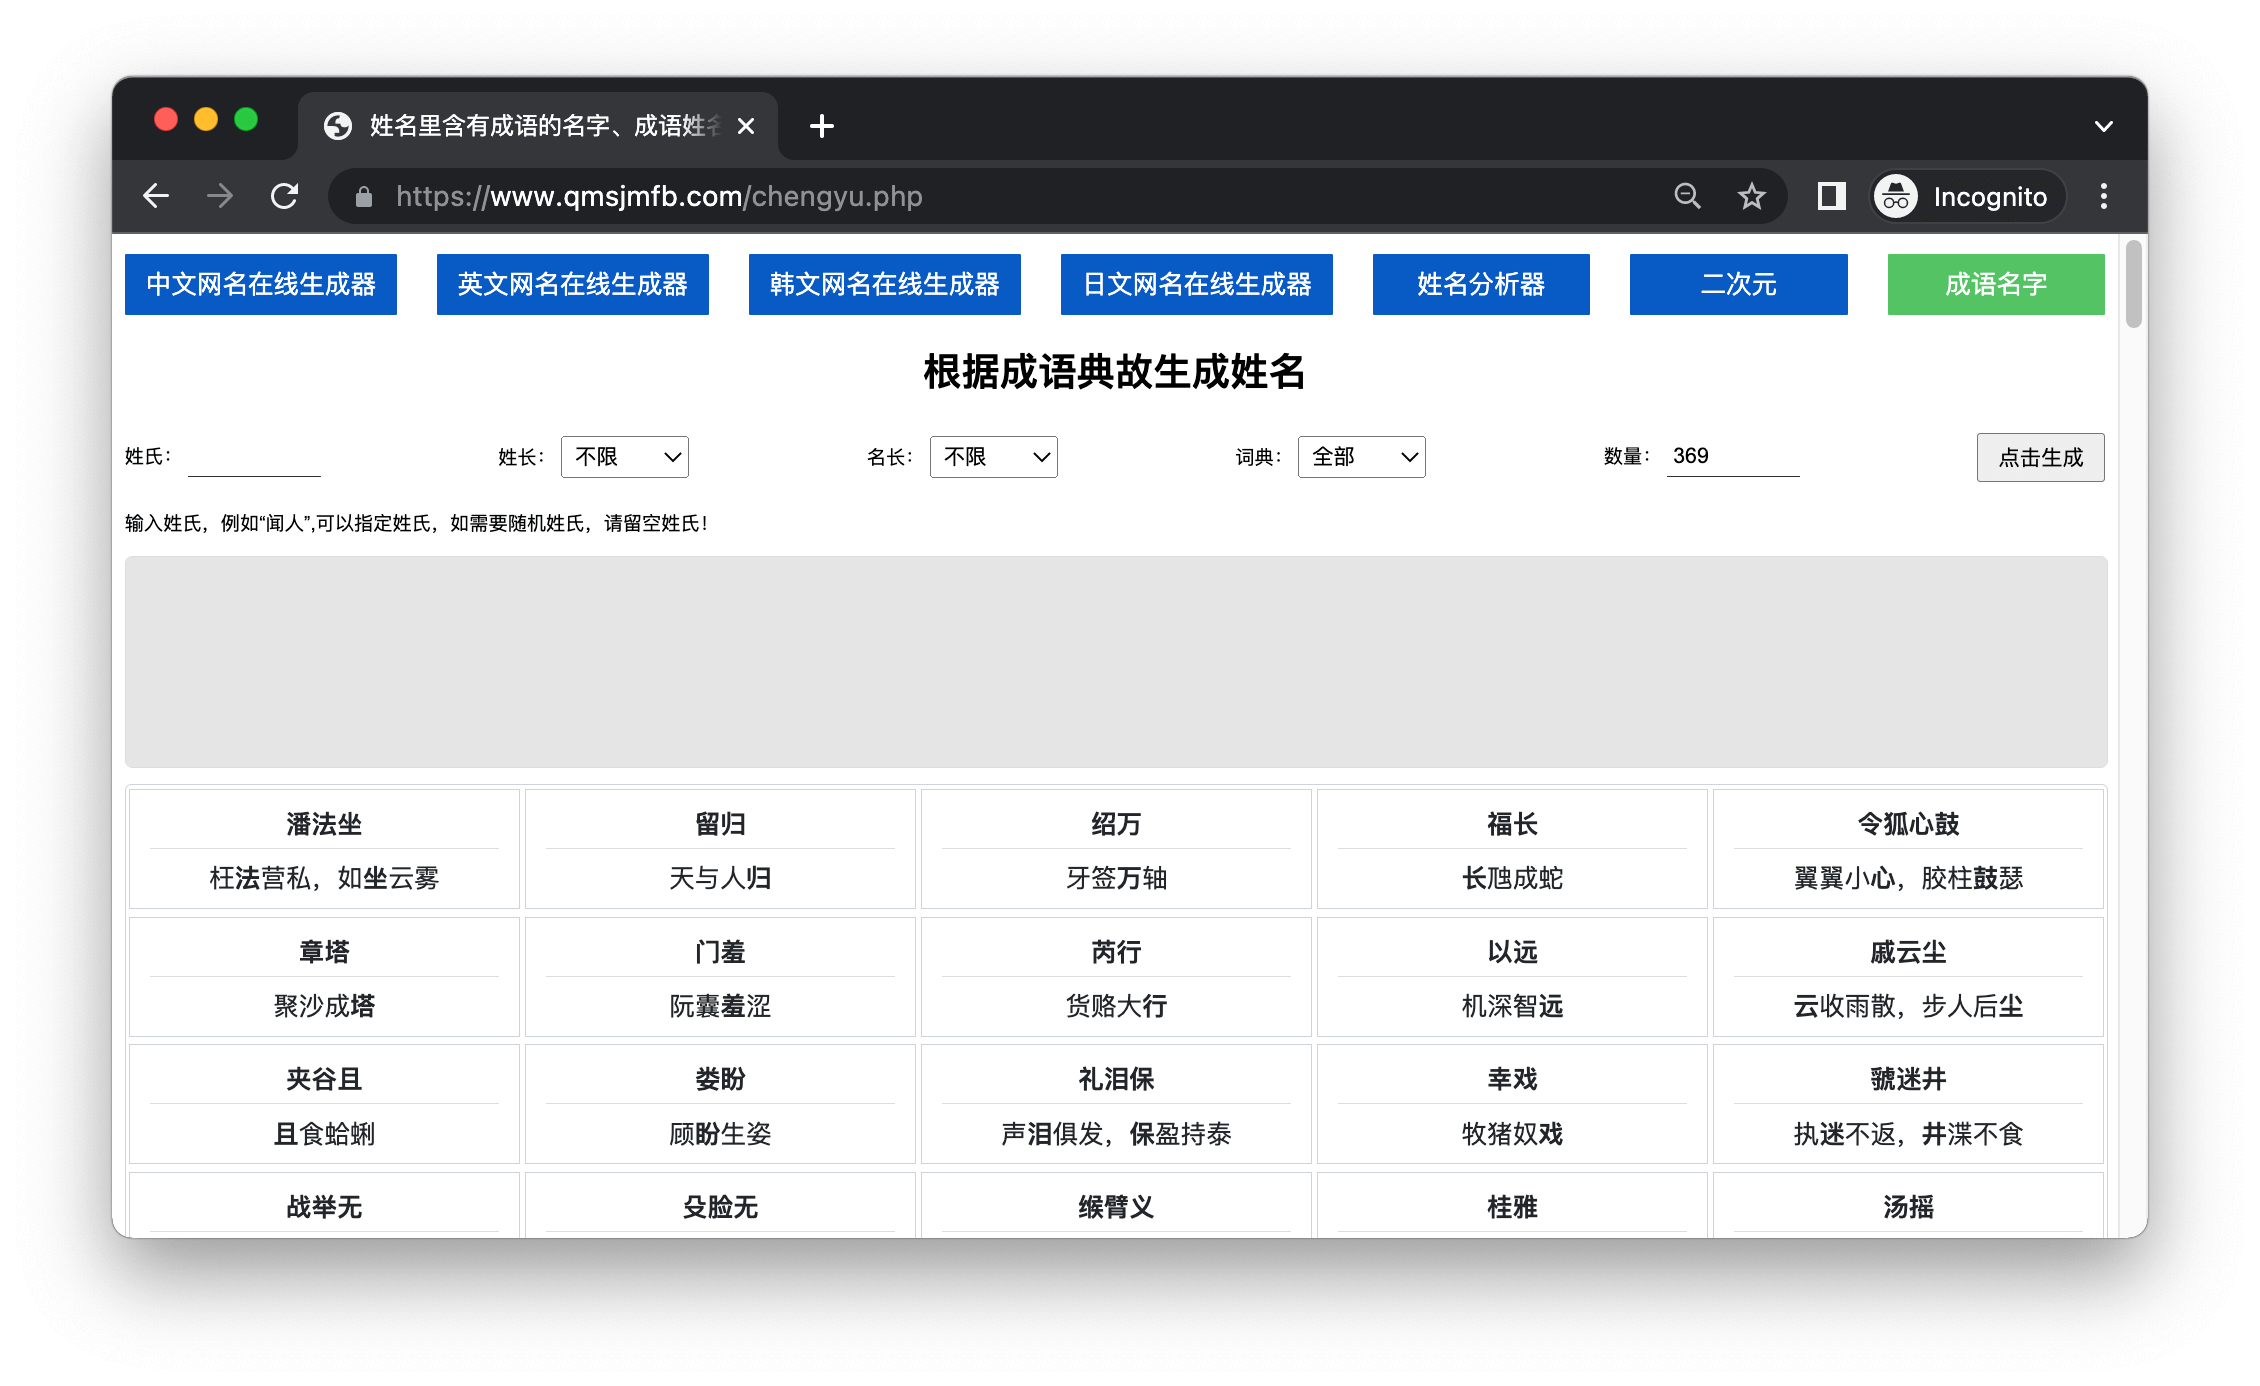Image resolution: width=2260 pixels, height=1386 pixels.
Task: Close the 姓名里含有成语 tab
Action: pyautogui.click(x=746, y=126)
